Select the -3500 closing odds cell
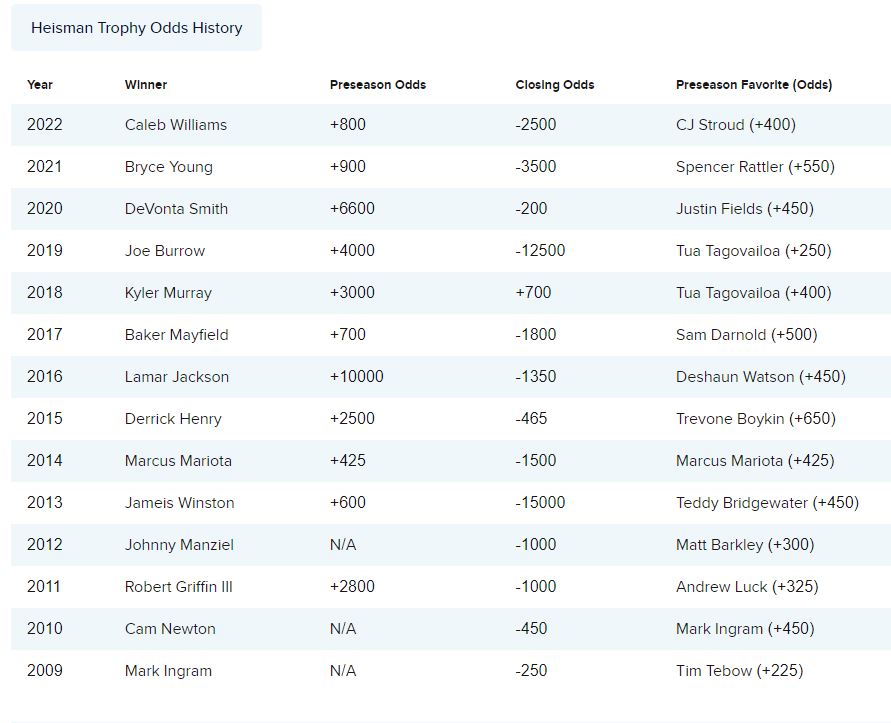Image resolution: width=891 pixels, height=723 pixels. tap(535, 167)
